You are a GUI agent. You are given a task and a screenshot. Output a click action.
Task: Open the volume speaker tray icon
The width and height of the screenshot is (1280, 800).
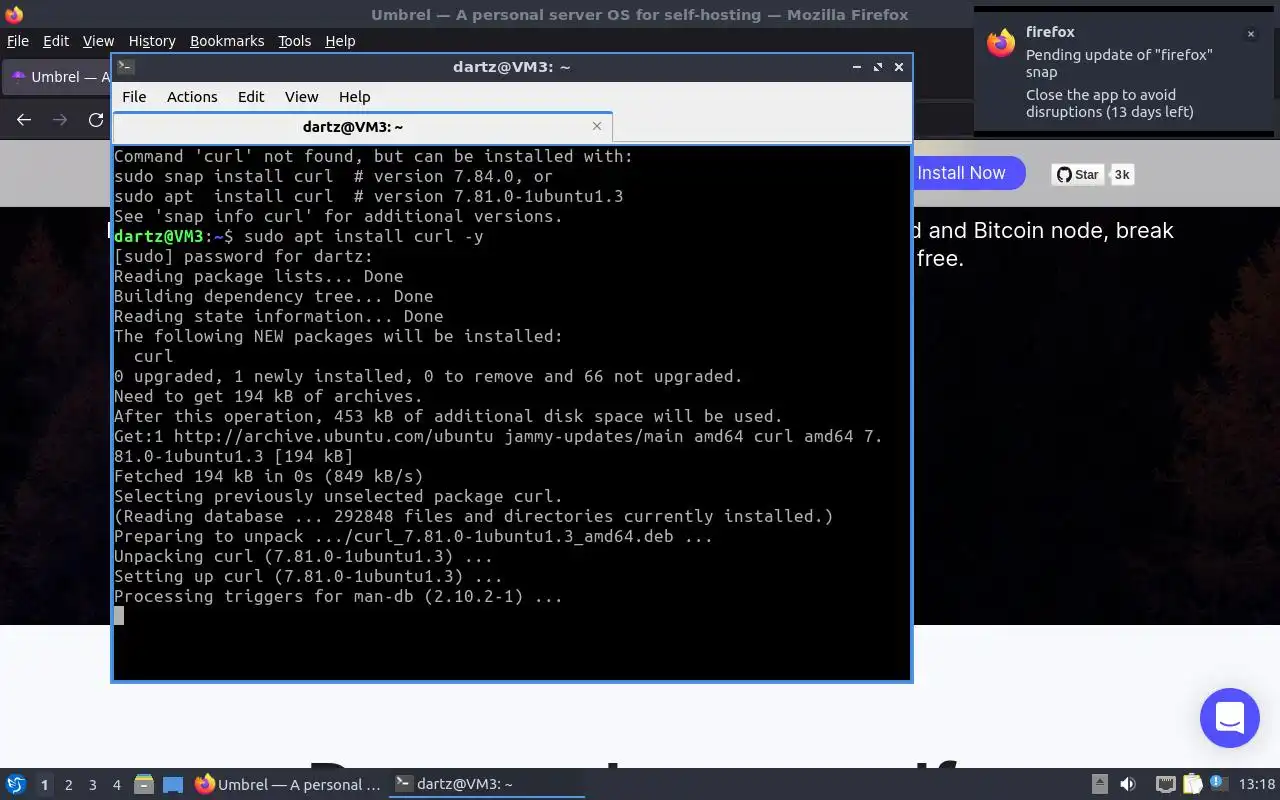tap(1128, 785)
